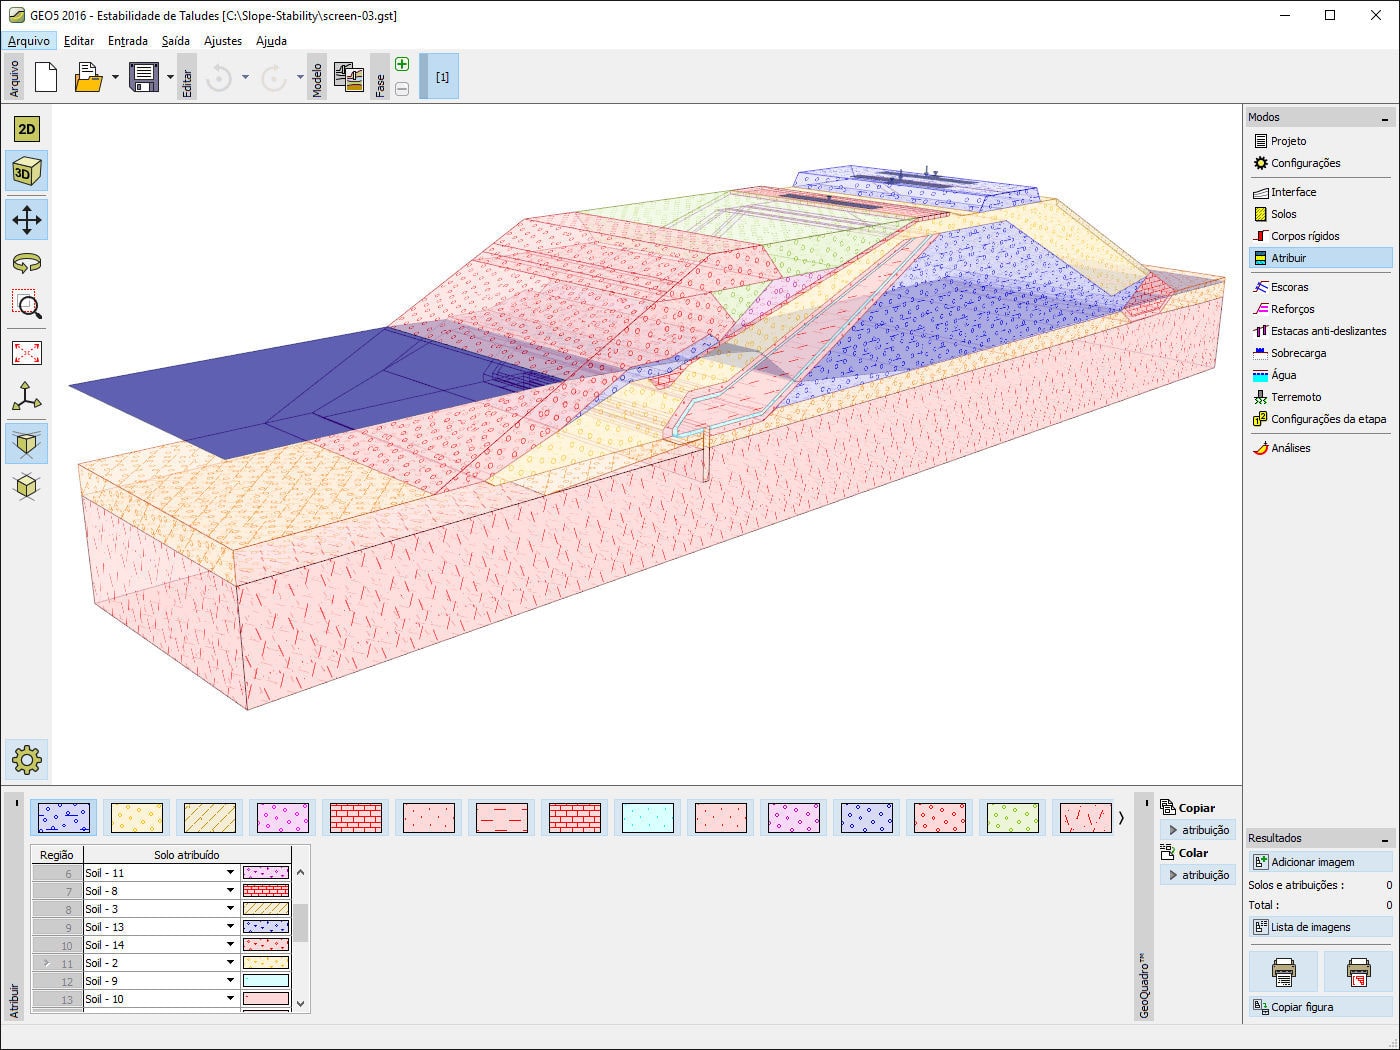
Task: Select the rotate view tool
Action: coord(27,263)
